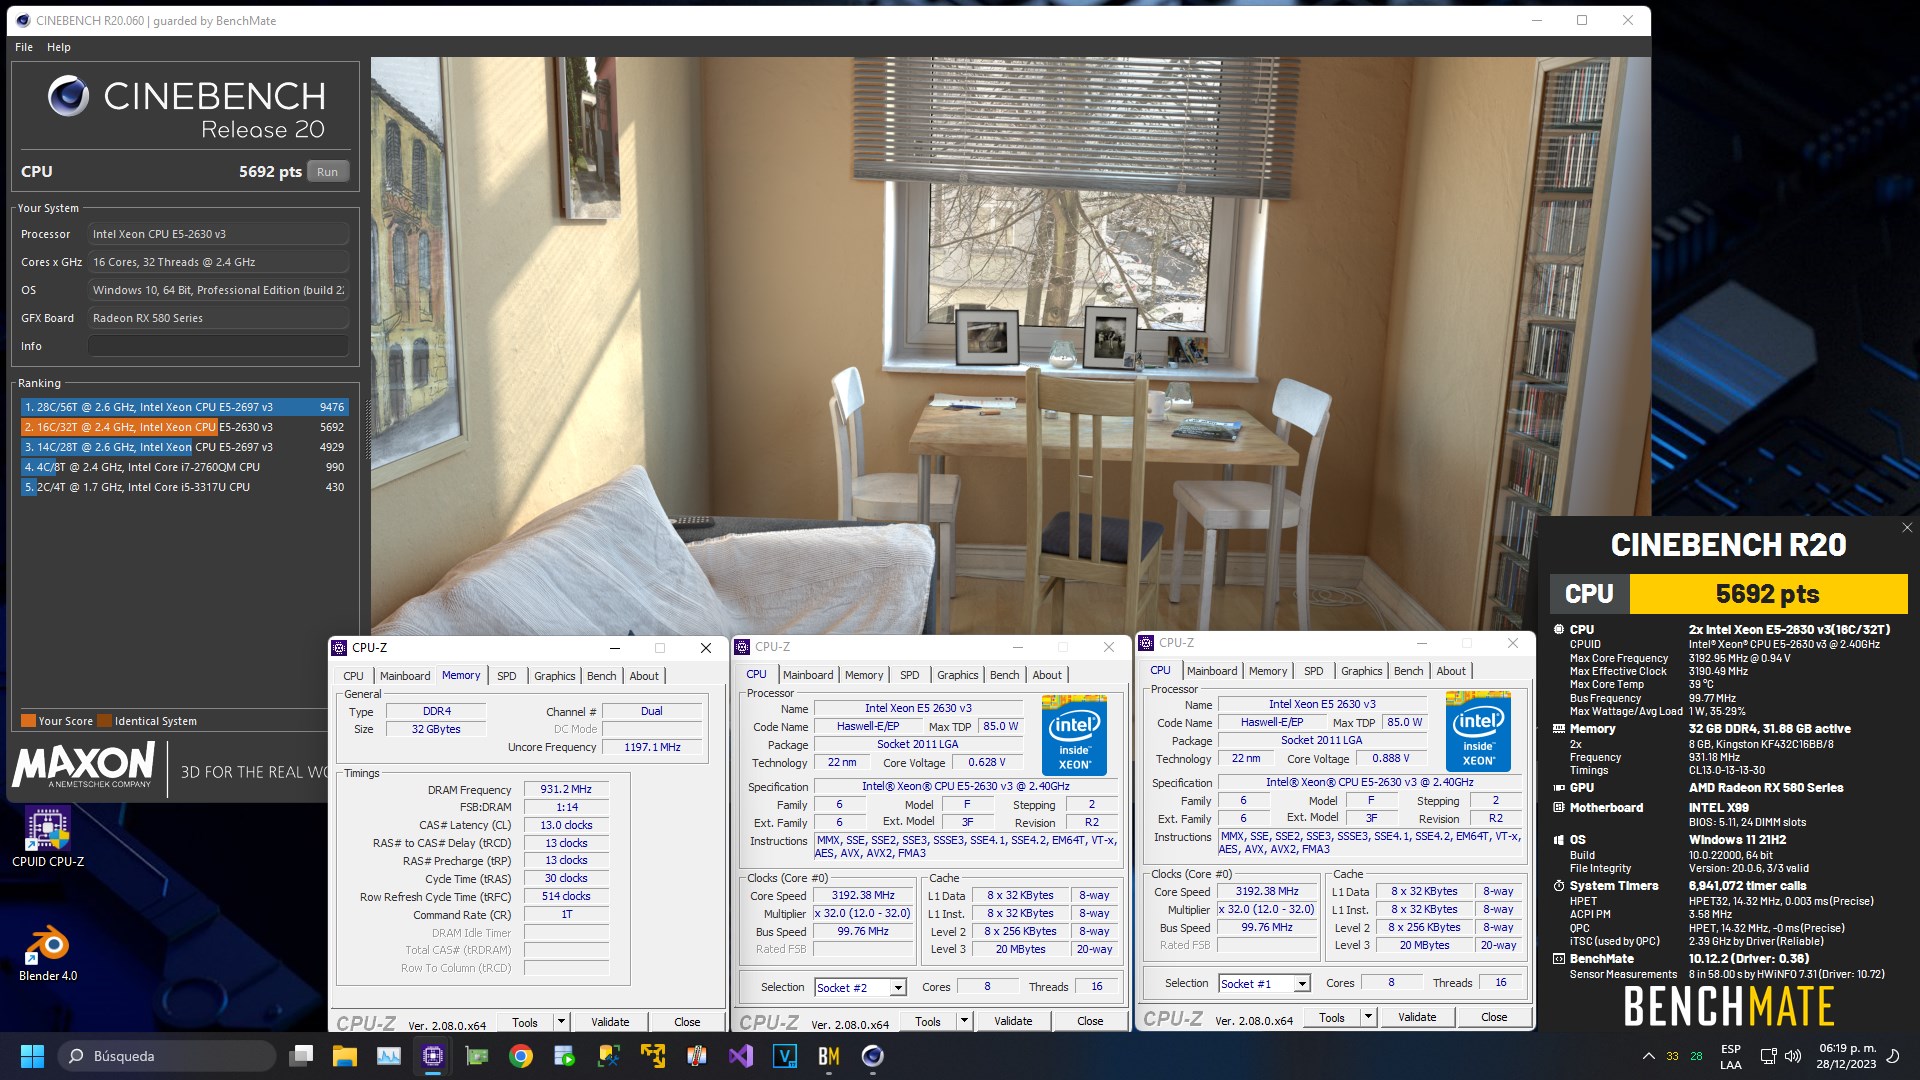Open the File menu in Cinebench
This screenshot has height=1080, width=1920.
coord(24,47)
